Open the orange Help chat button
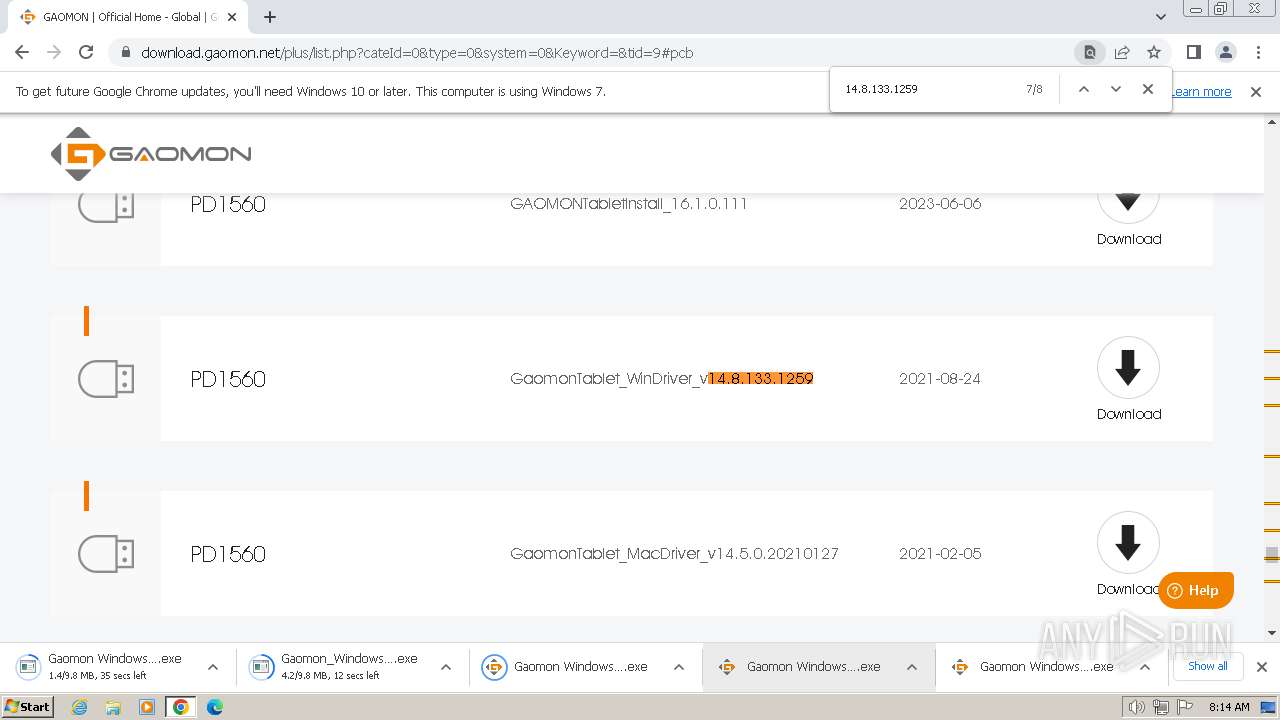The width and height of the screenshot is (1280, 720). [x=1196, y=590]
